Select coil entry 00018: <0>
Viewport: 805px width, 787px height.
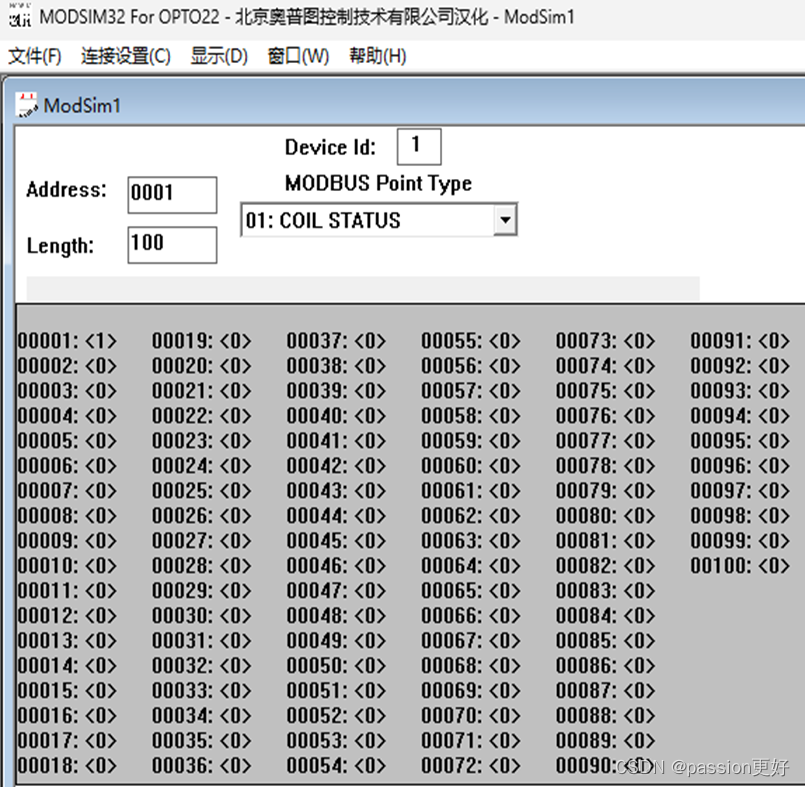tap(67, 765)
